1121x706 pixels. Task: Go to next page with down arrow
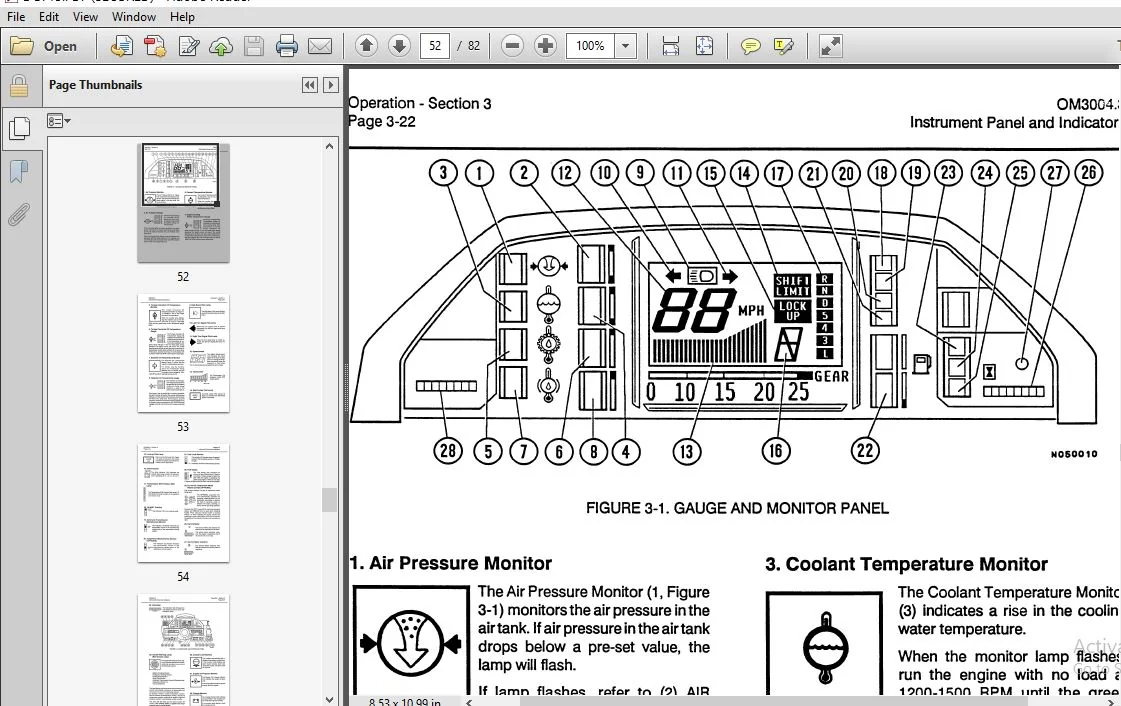pyautogui.click(x=399, y=46)
